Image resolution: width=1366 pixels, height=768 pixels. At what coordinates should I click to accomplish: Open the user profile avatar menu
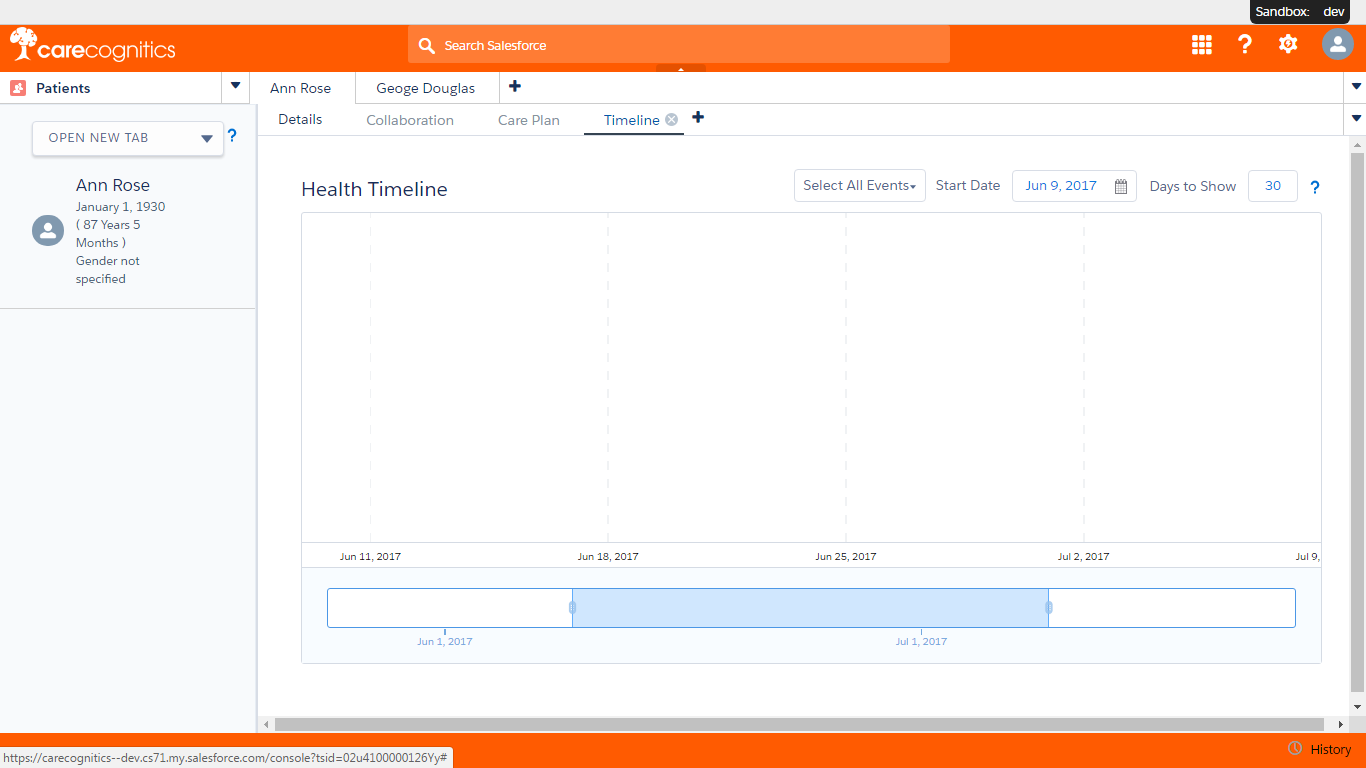click(1337, 44)
